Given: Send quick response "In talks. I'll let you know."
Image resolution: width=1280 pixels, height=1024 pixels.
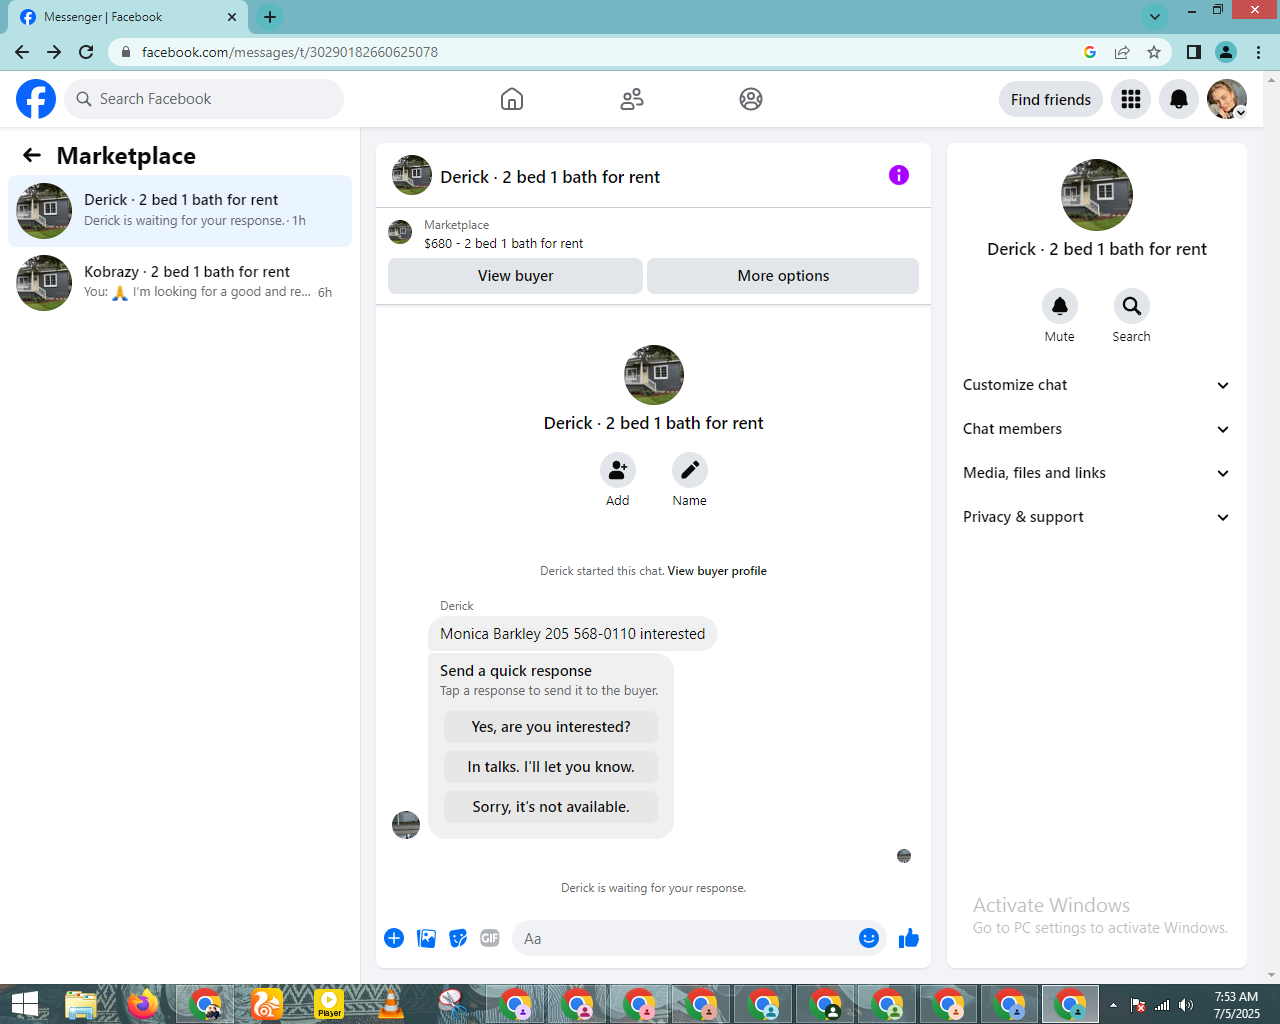Looking at the screenshot, I should [551, 767].
